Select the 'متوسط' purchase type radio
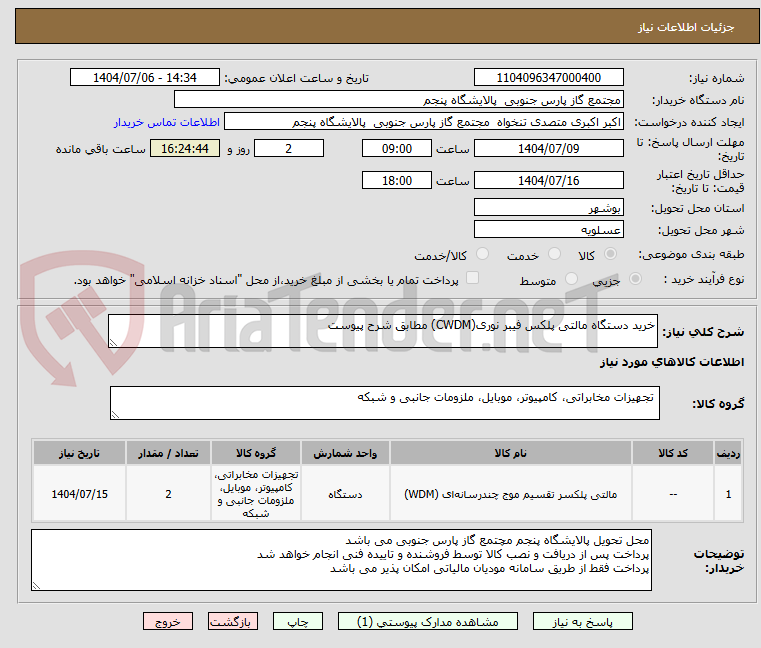The image size is (761, 648). pyautogui.click(x=571, y=279)
